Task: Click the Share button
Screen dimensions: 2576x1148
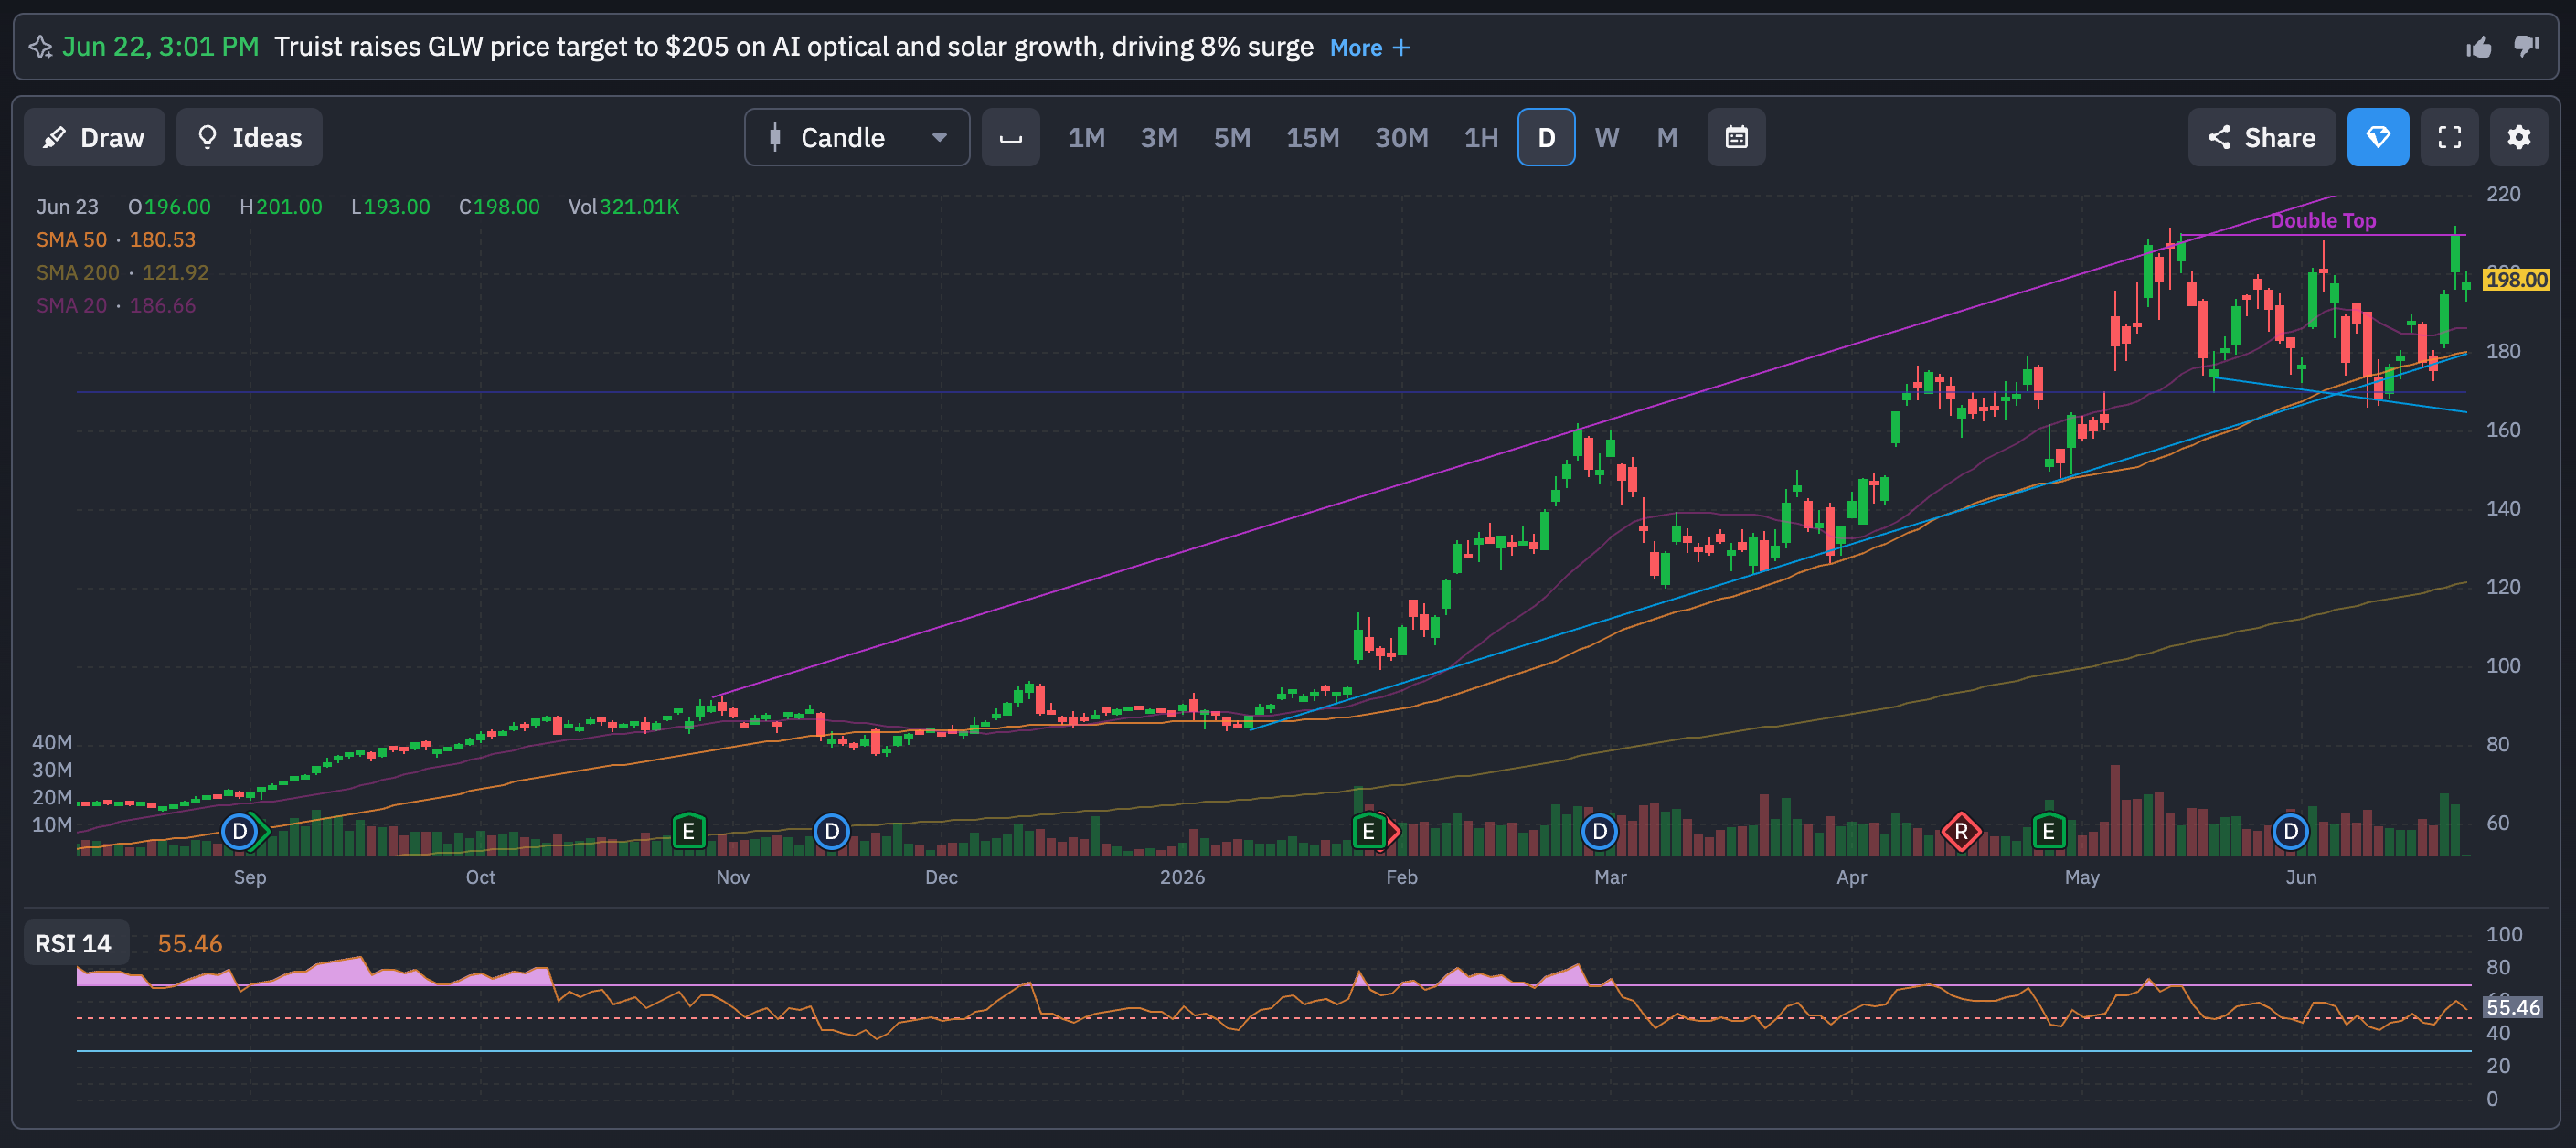Action: click(x=2261, y=137)
